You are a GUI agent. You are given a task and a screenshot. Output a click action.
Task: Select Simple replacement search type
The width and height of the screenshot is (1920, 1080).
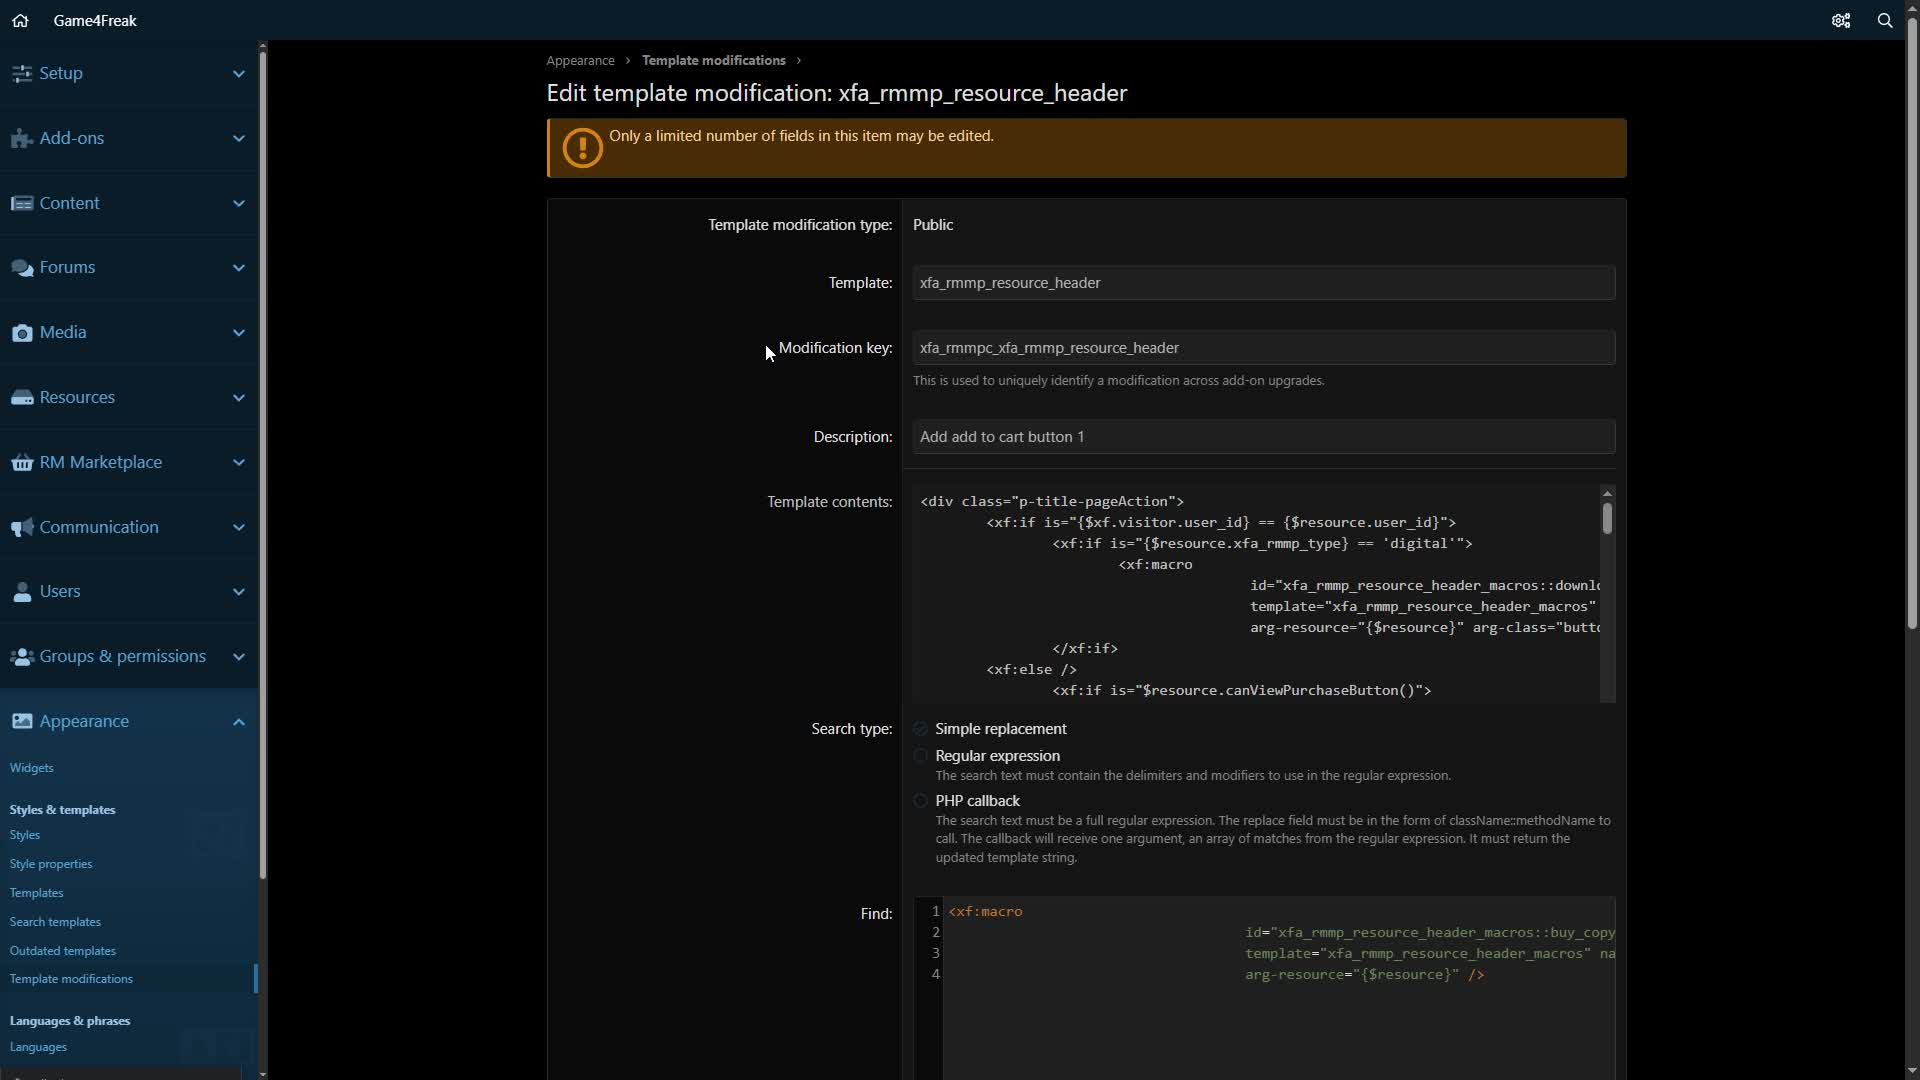point(920,729)
